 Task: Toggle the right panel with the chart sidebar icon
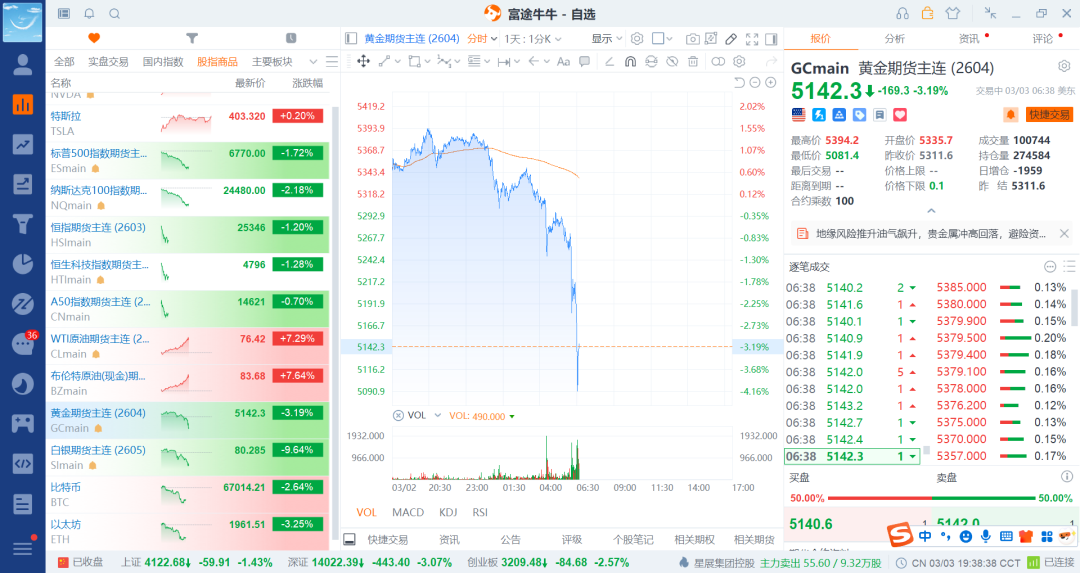pyautogui.click(x=771, y=39)
